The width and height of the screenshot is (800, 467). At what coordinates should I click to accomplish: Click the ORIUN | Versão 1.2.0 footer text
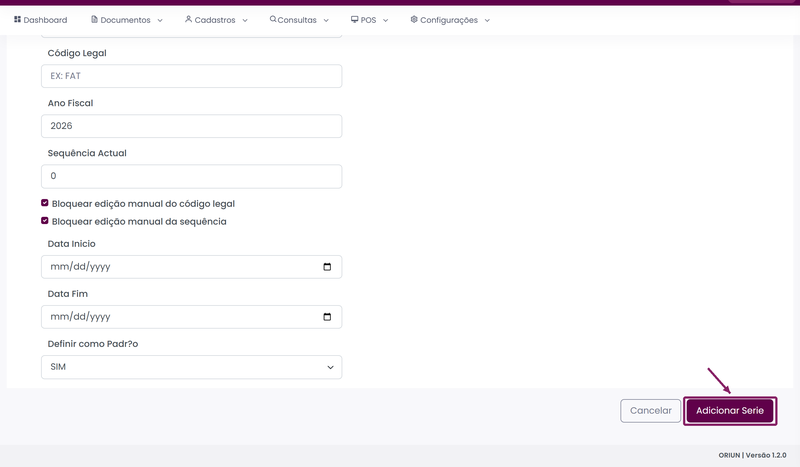(752, 455)
